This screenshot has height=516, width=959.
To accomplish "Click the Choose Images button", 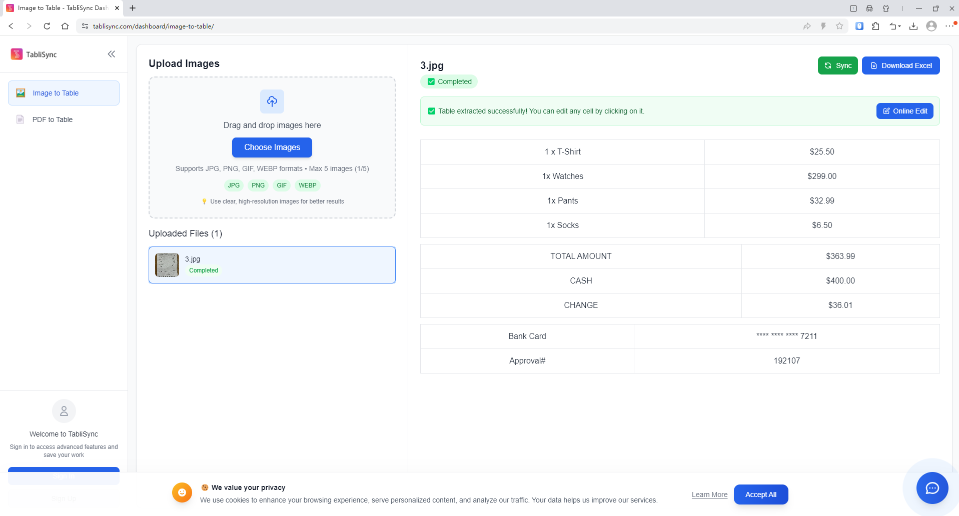I will pyautogui.click(x=272, y=147).
